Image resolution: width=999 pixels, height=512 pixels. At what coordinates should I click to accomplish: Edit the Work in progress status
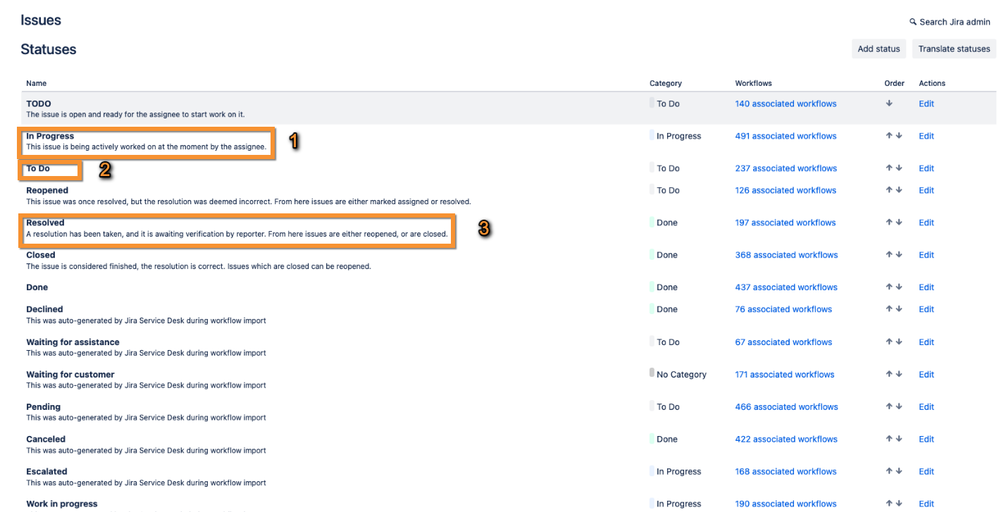coord(926,504)
